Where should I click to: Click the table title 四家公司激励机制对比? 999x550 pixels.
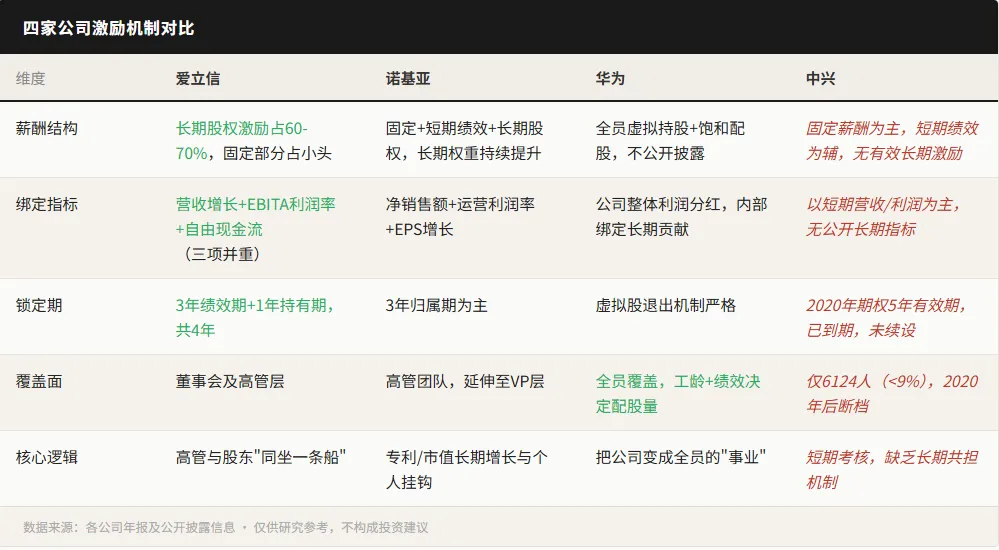[x=108, y=29]
